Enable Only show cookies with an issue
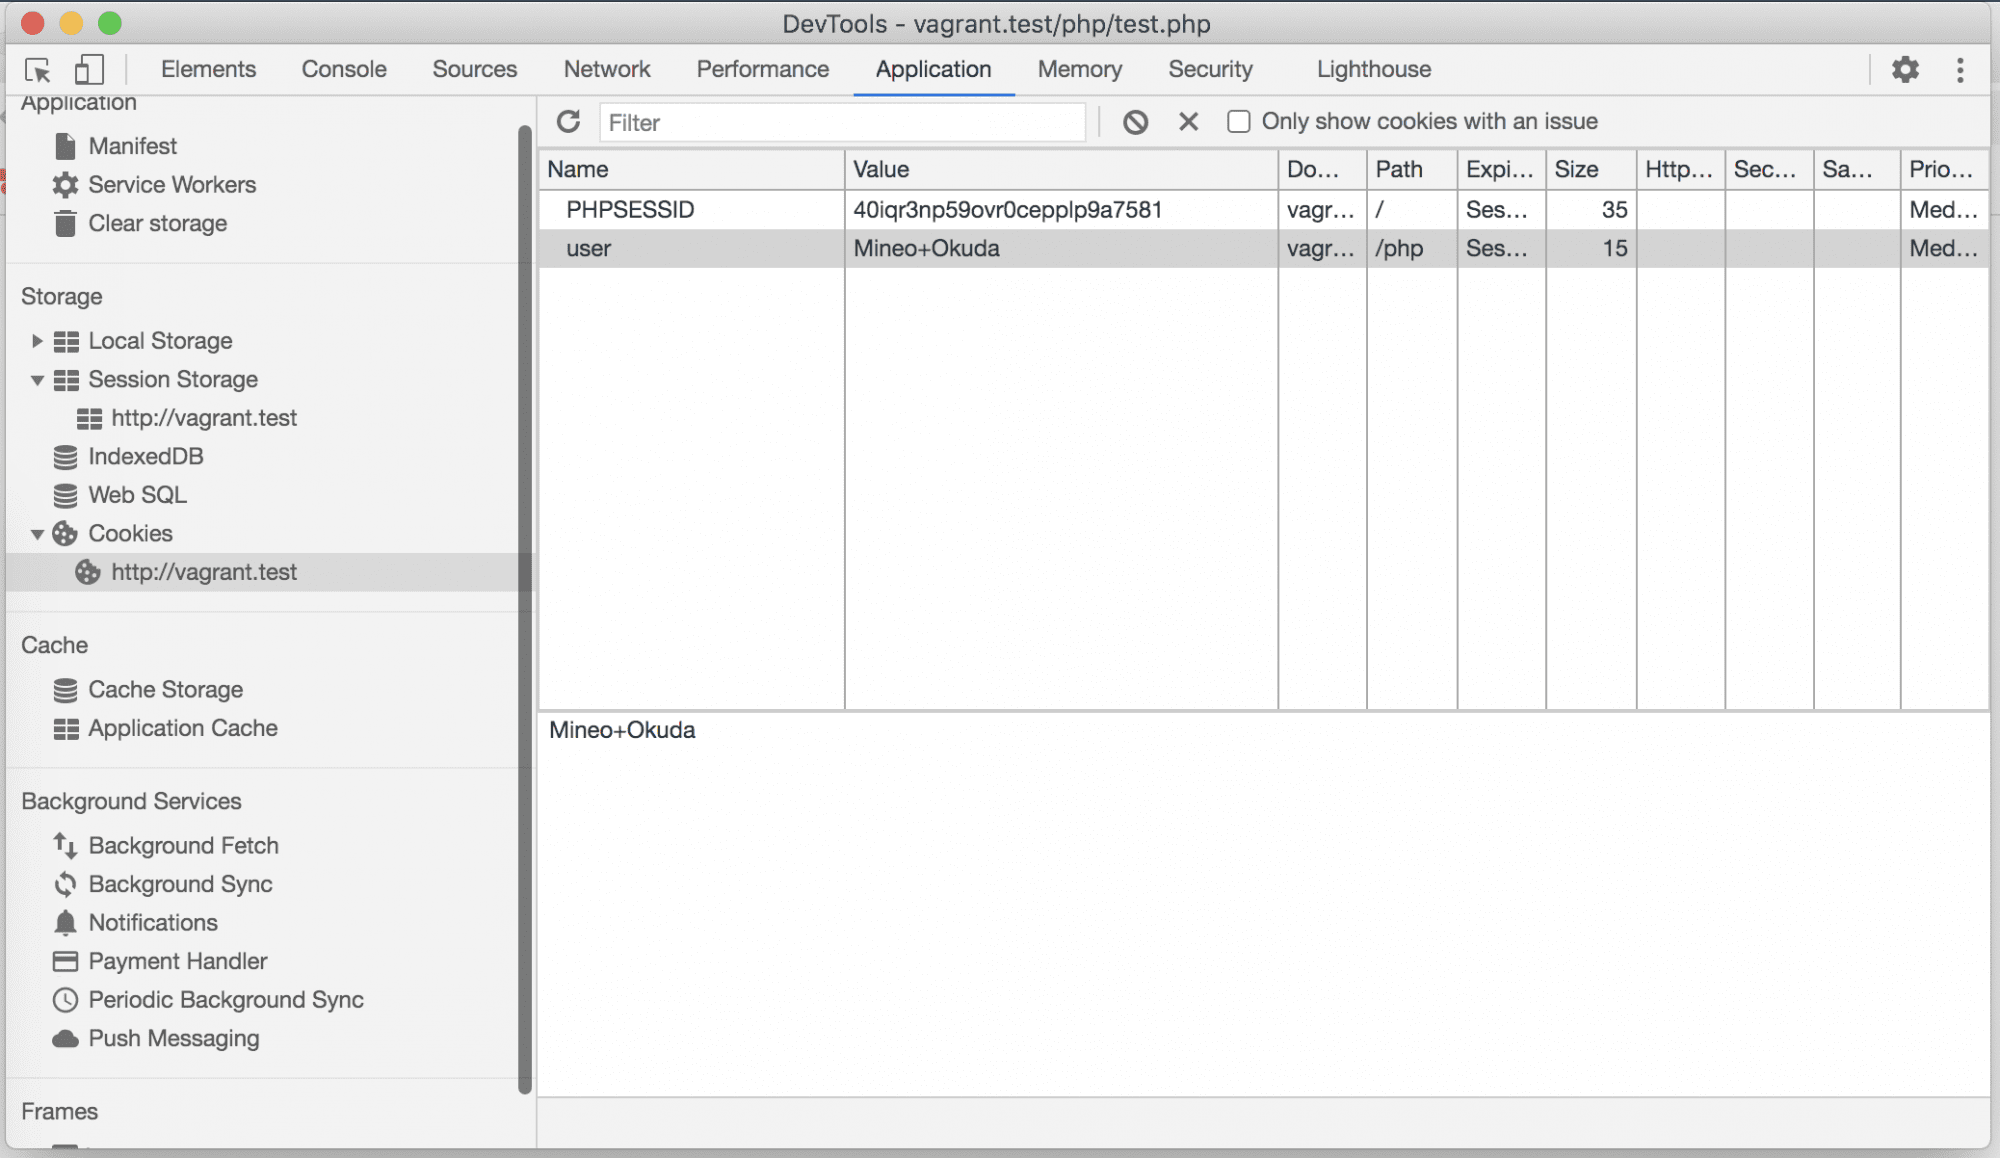Image resolution: width=2000 pixels, height=1158 pixels. click(x=1239, y=122)
